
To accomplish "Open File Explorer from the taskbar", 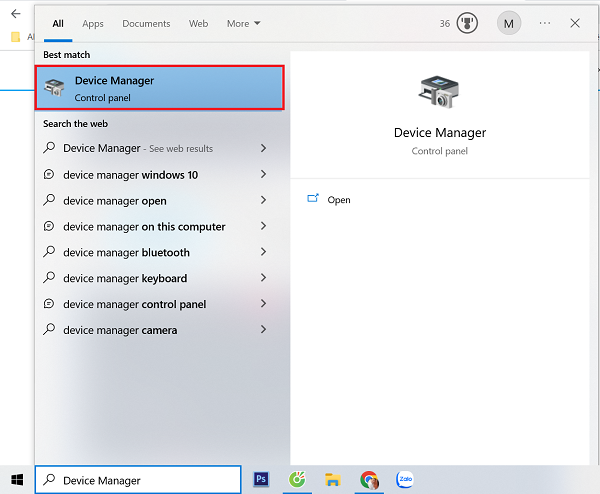I will [332, 480].
